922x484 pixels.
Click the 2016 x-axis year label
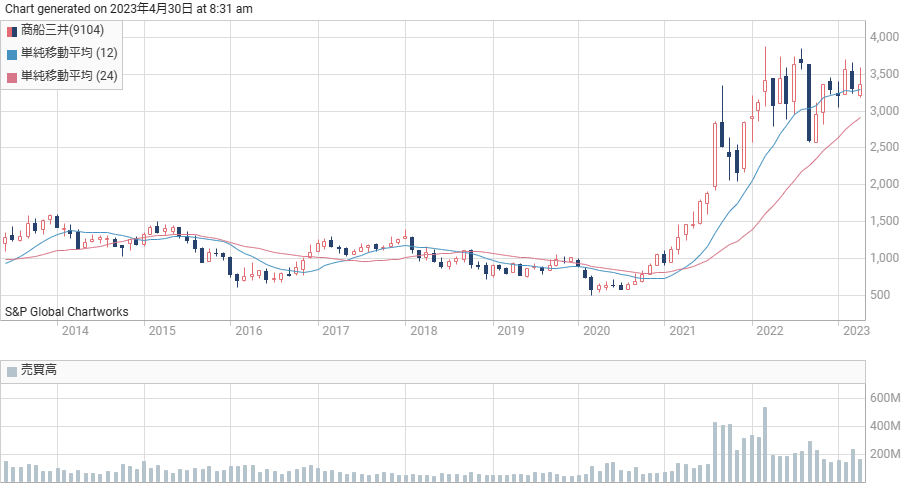249,331
